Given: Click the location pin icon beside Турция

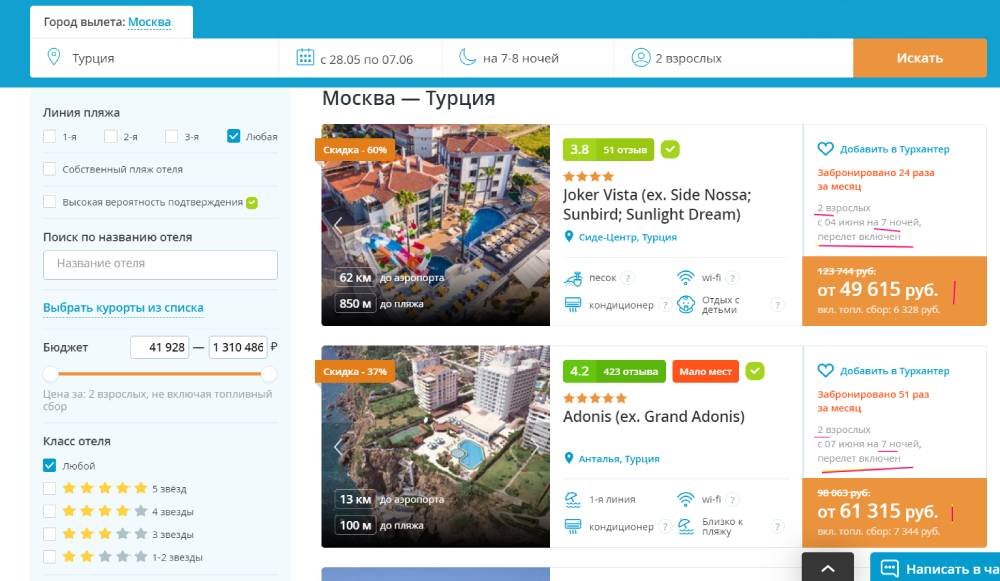Looking at the screenshot, I should tap(54, 58).
